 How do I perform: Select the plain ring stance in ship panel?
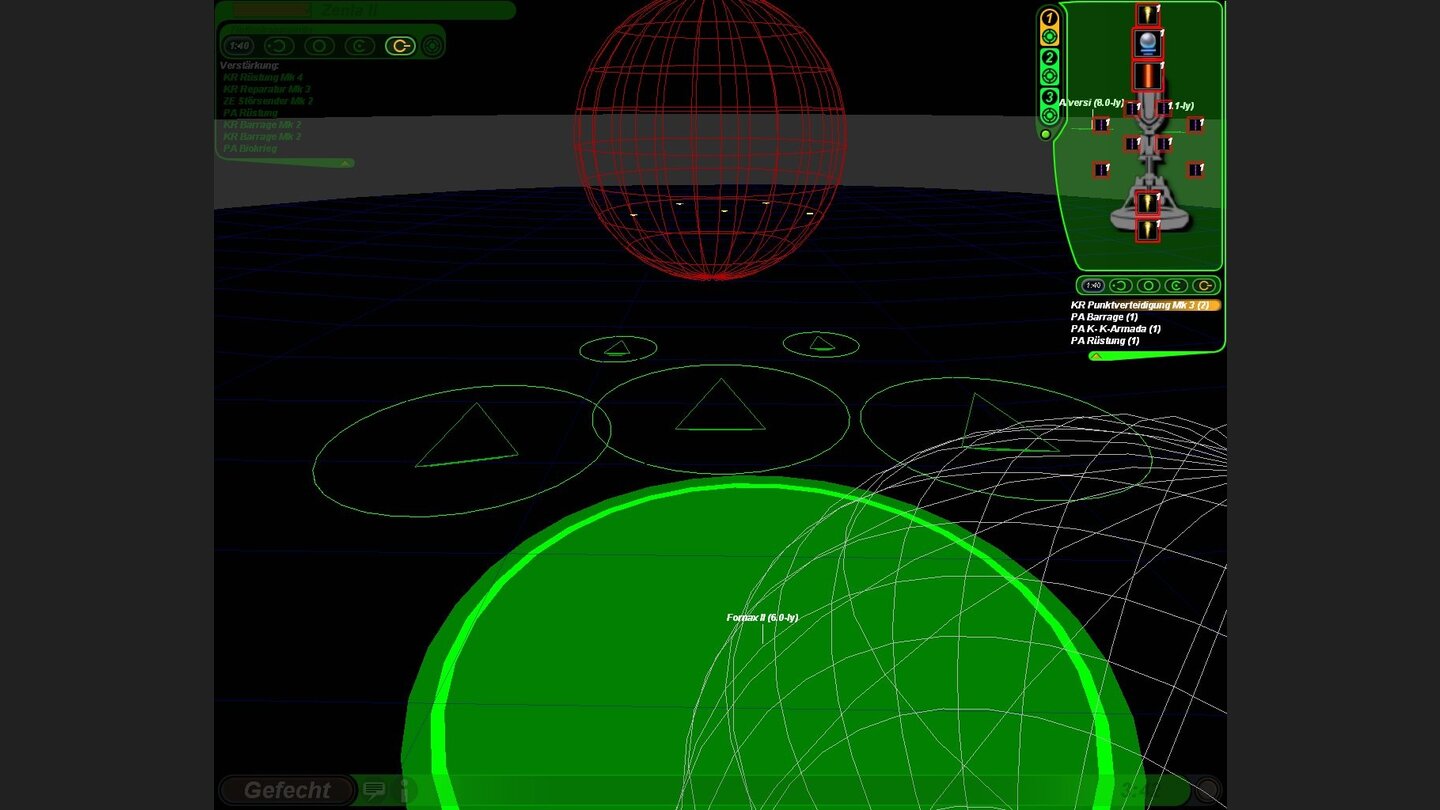click(1149, 286)
